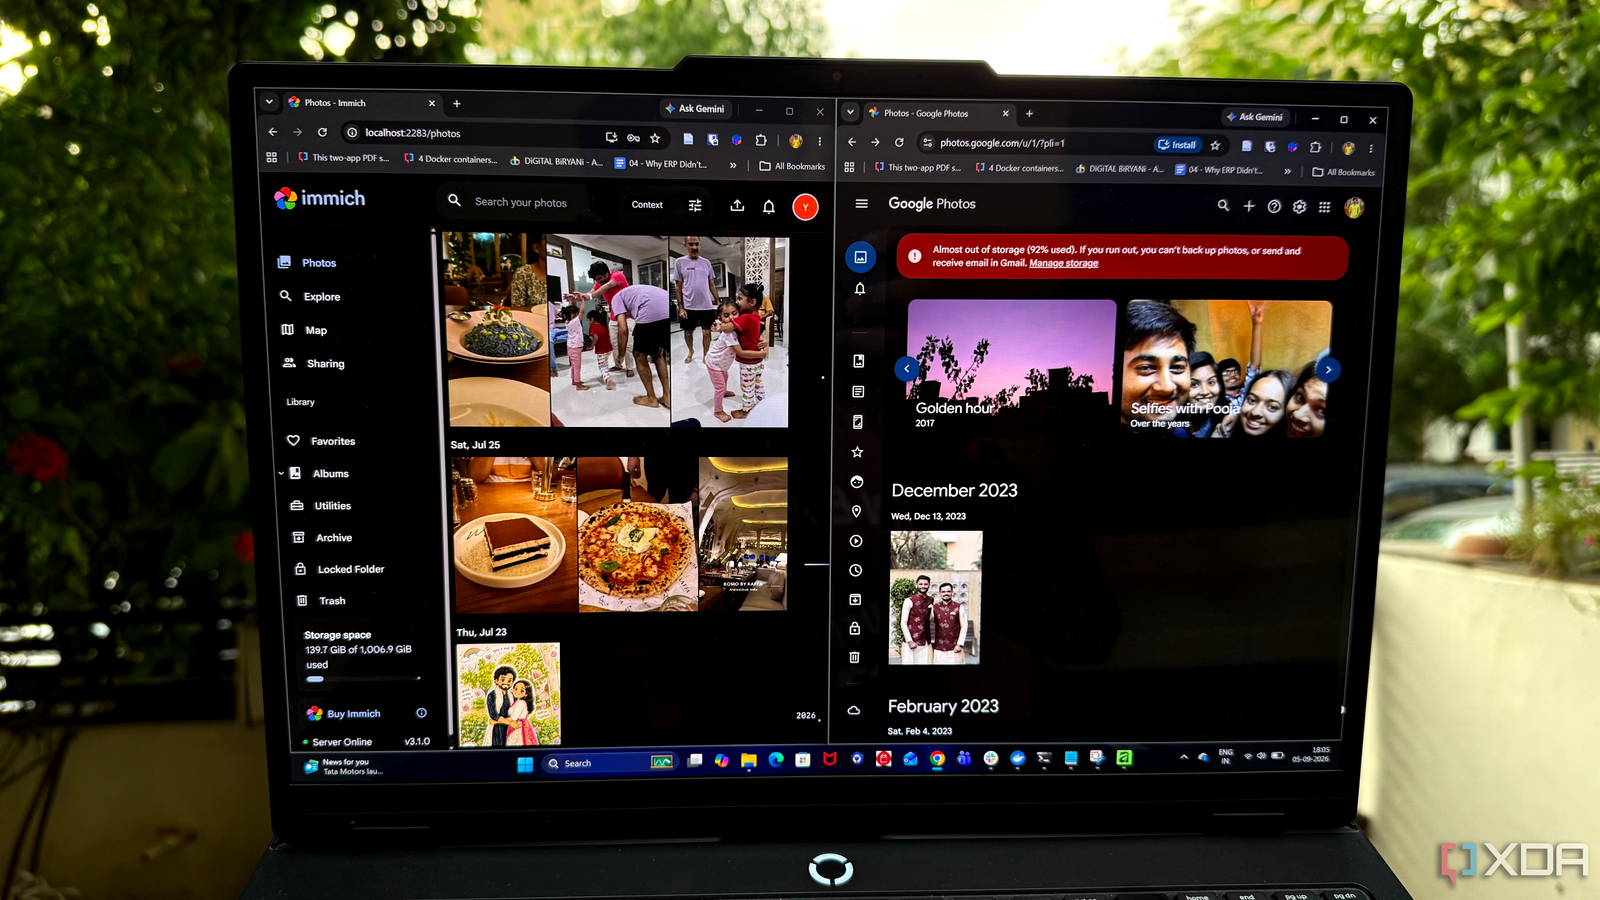Click the Manage storage link
The width and height of the screenshot is (1600, 900).
1064,263
